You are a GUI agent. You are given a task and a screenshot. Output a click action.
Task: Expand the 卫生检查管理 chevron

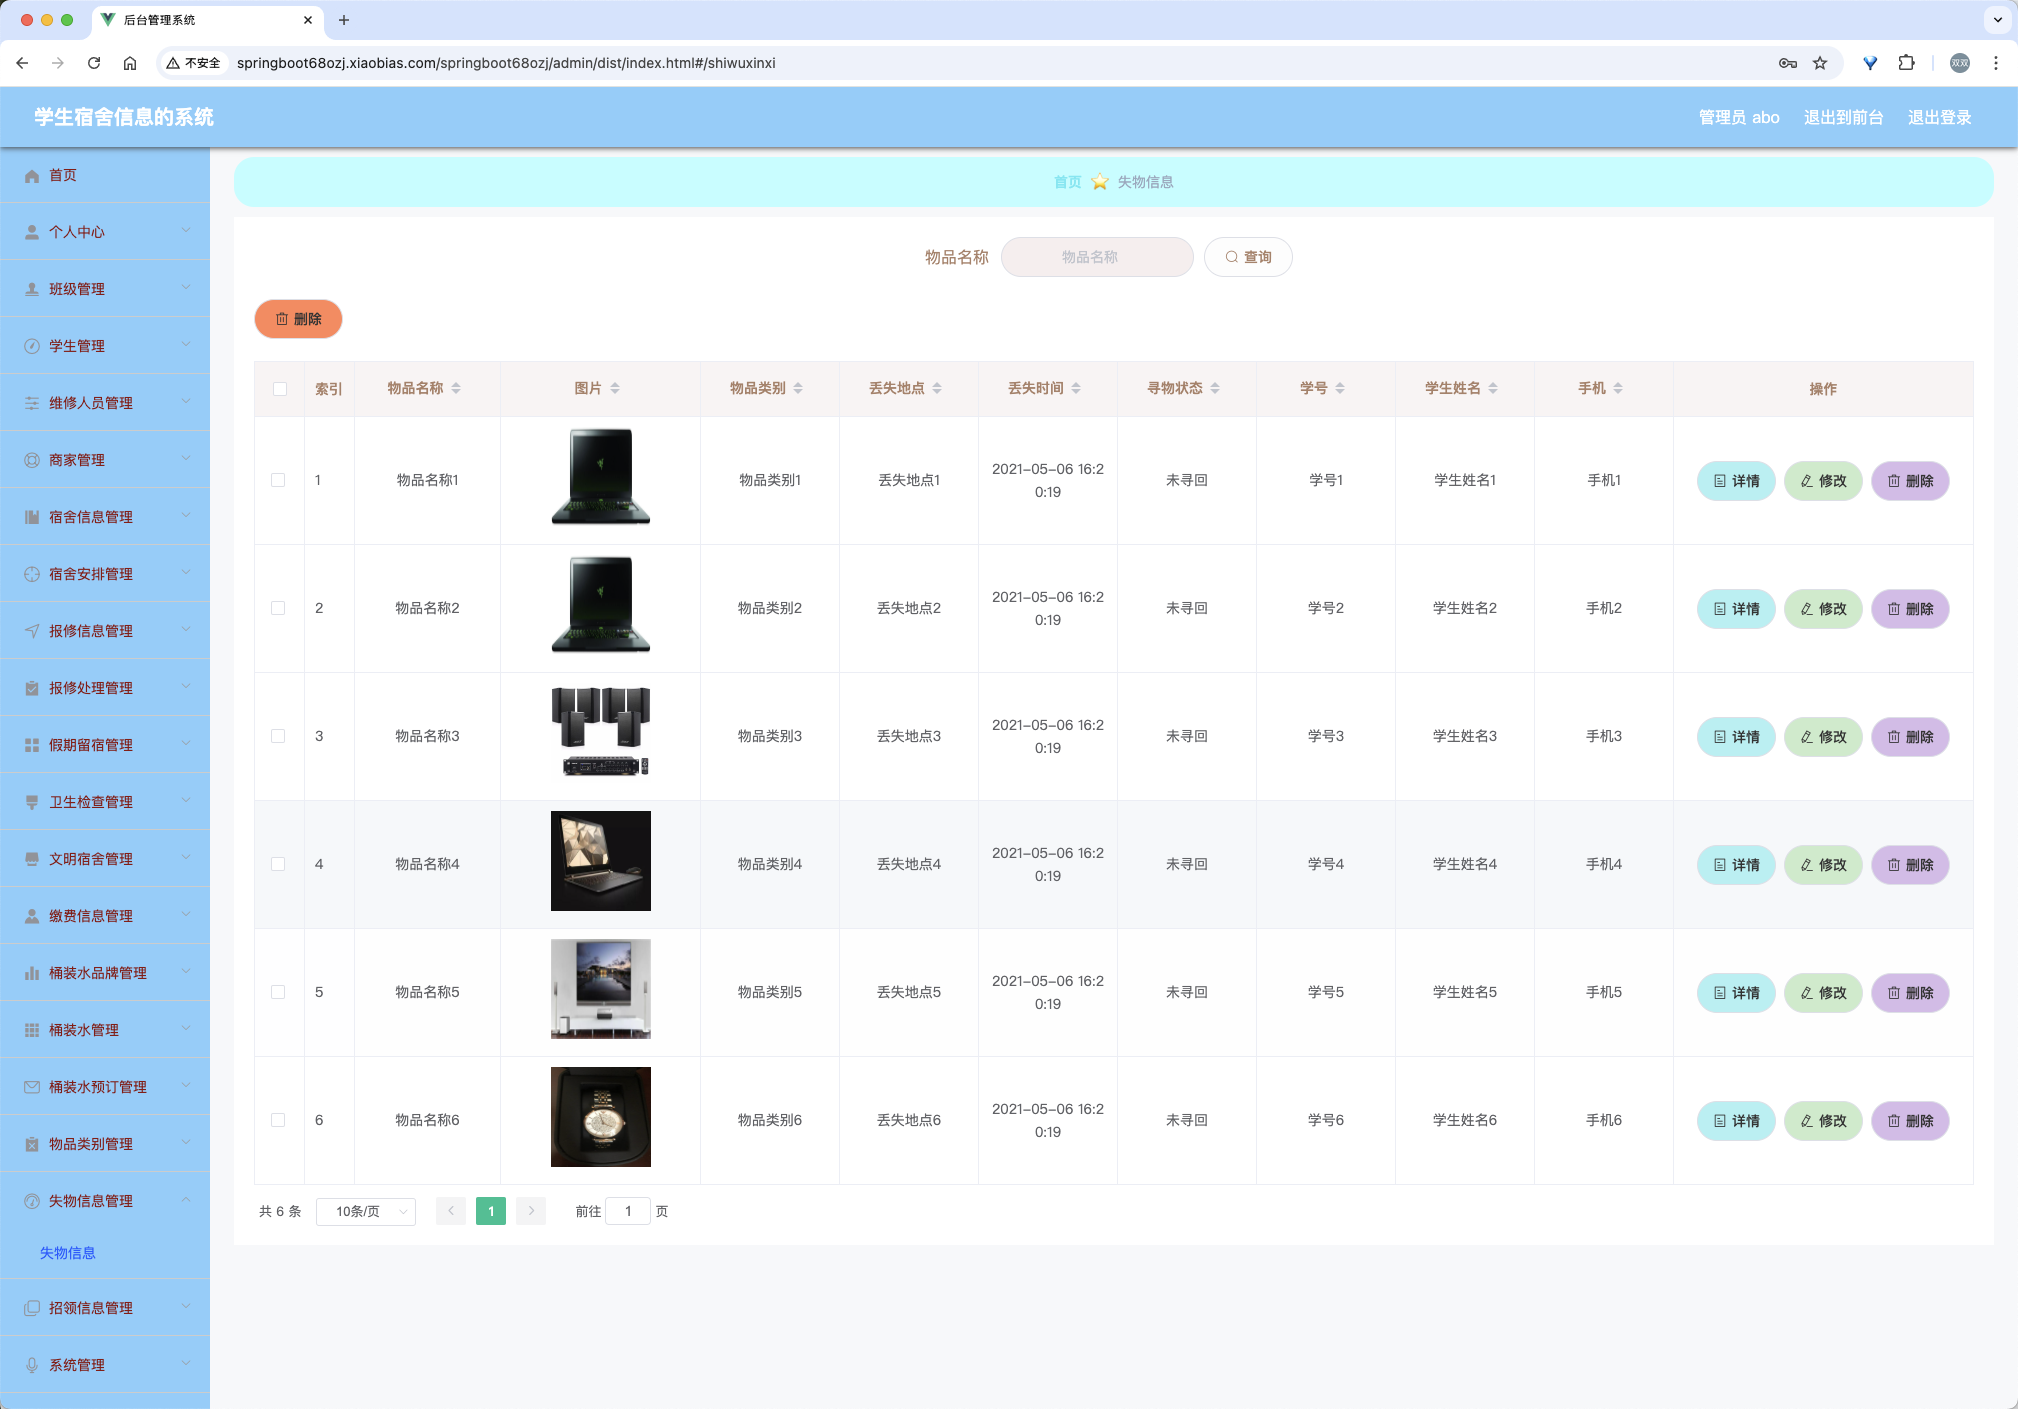(186, 801)
